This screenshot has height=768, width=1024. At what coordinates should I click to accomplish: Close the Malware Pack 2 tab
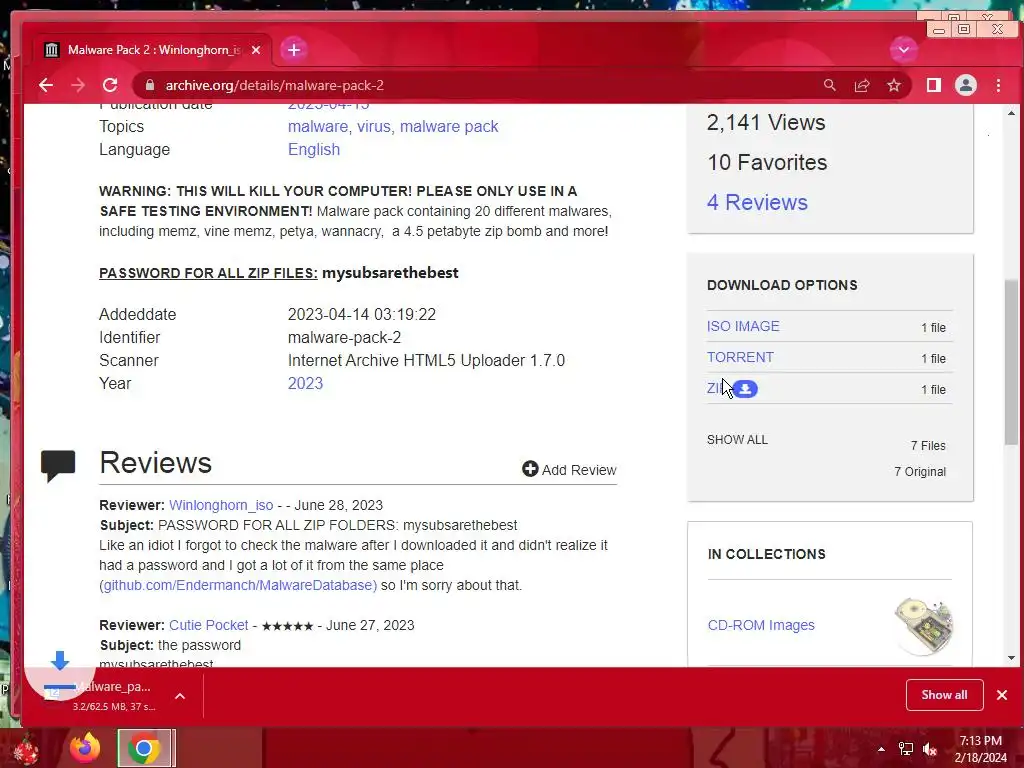(x=256, y=50)
